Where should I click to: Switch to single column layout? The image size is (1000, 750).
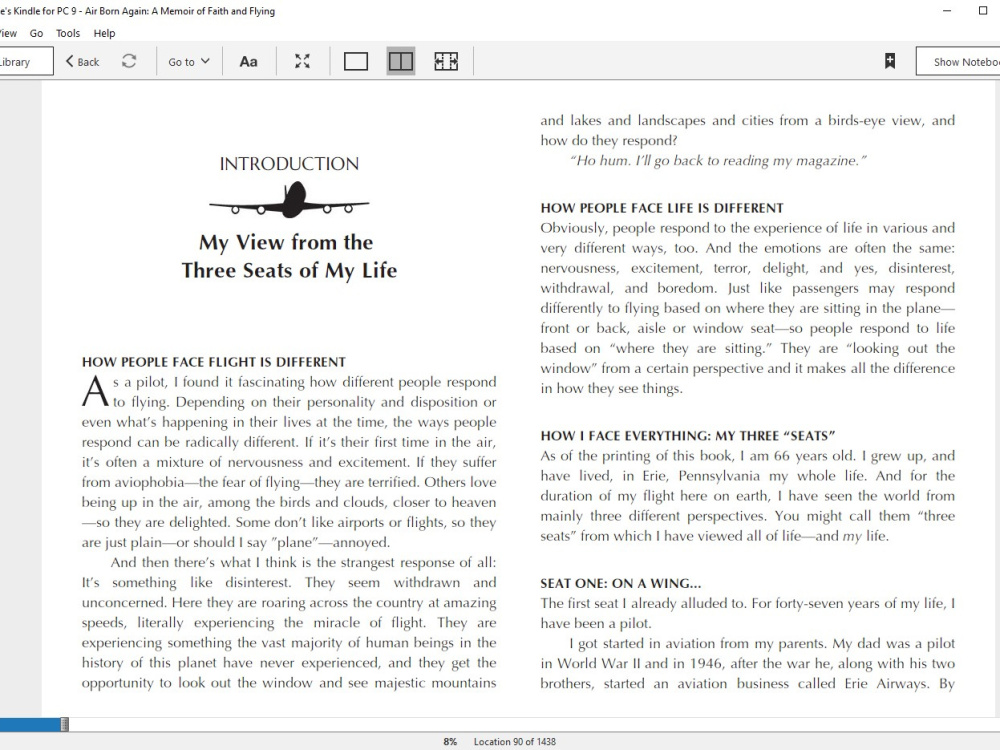356,61
